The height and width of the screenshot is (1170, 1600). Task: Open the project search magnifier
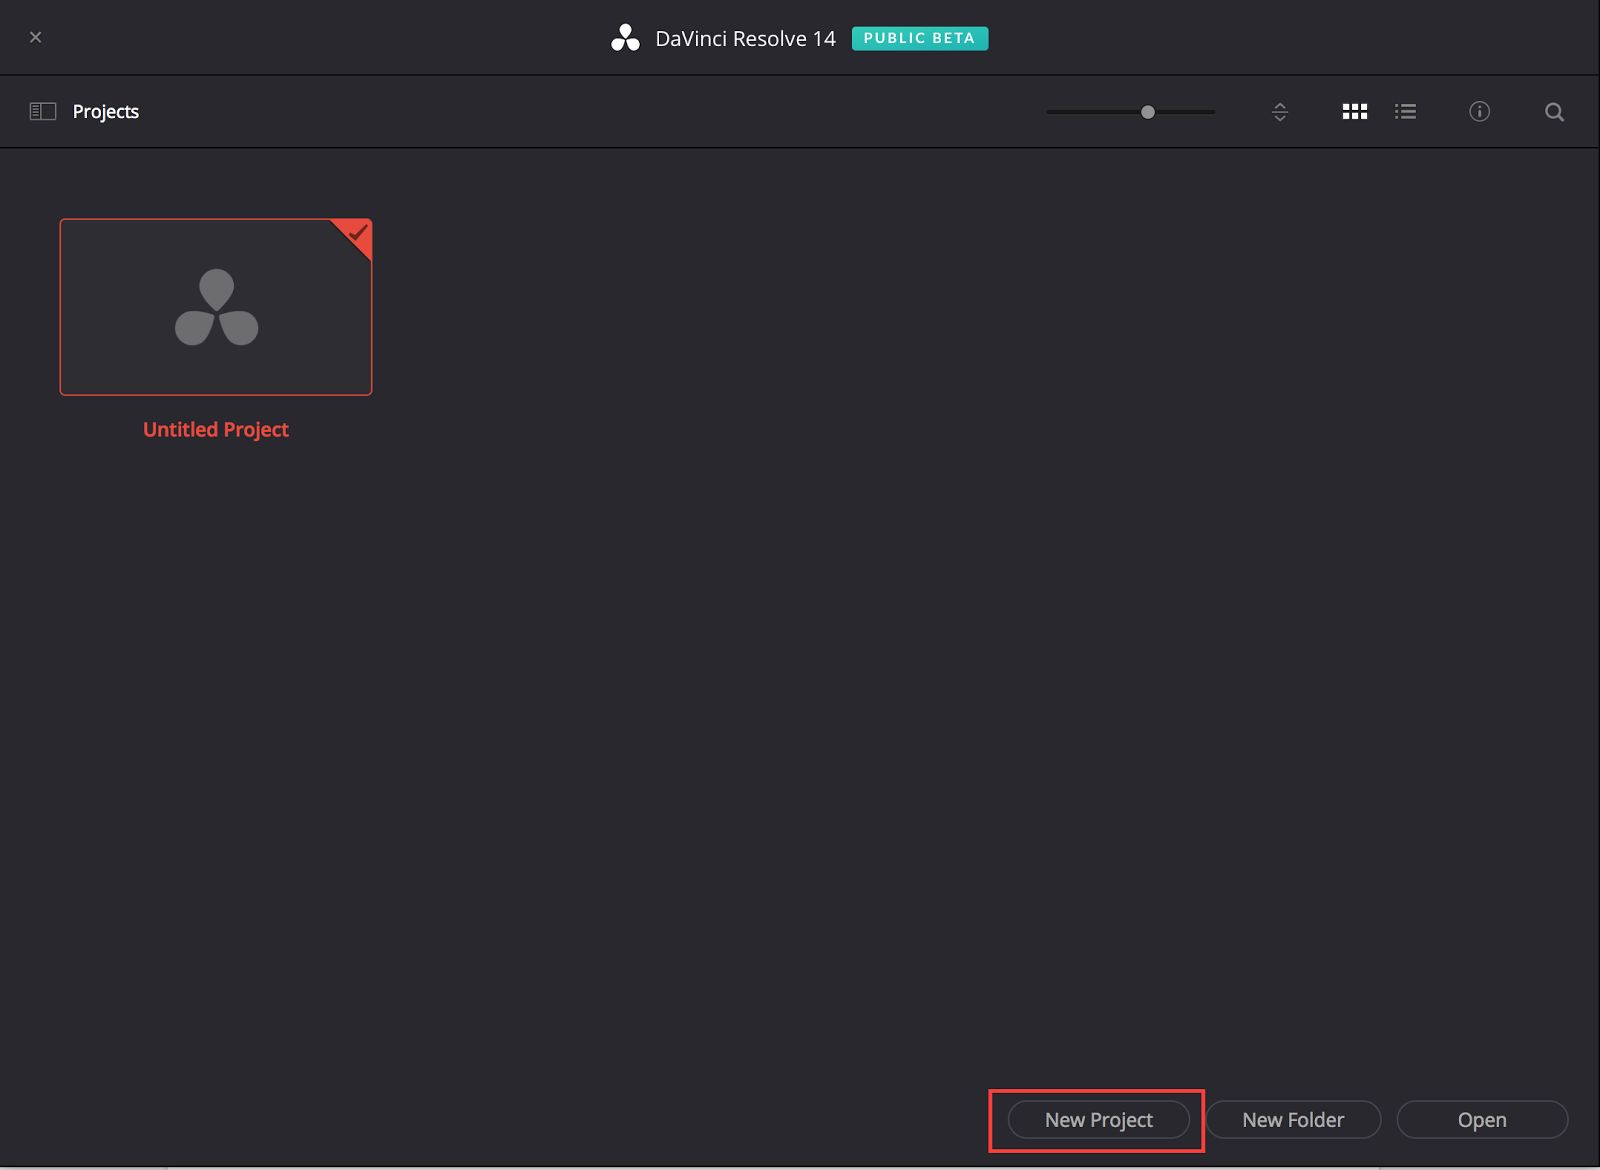tap(1554, 112)
